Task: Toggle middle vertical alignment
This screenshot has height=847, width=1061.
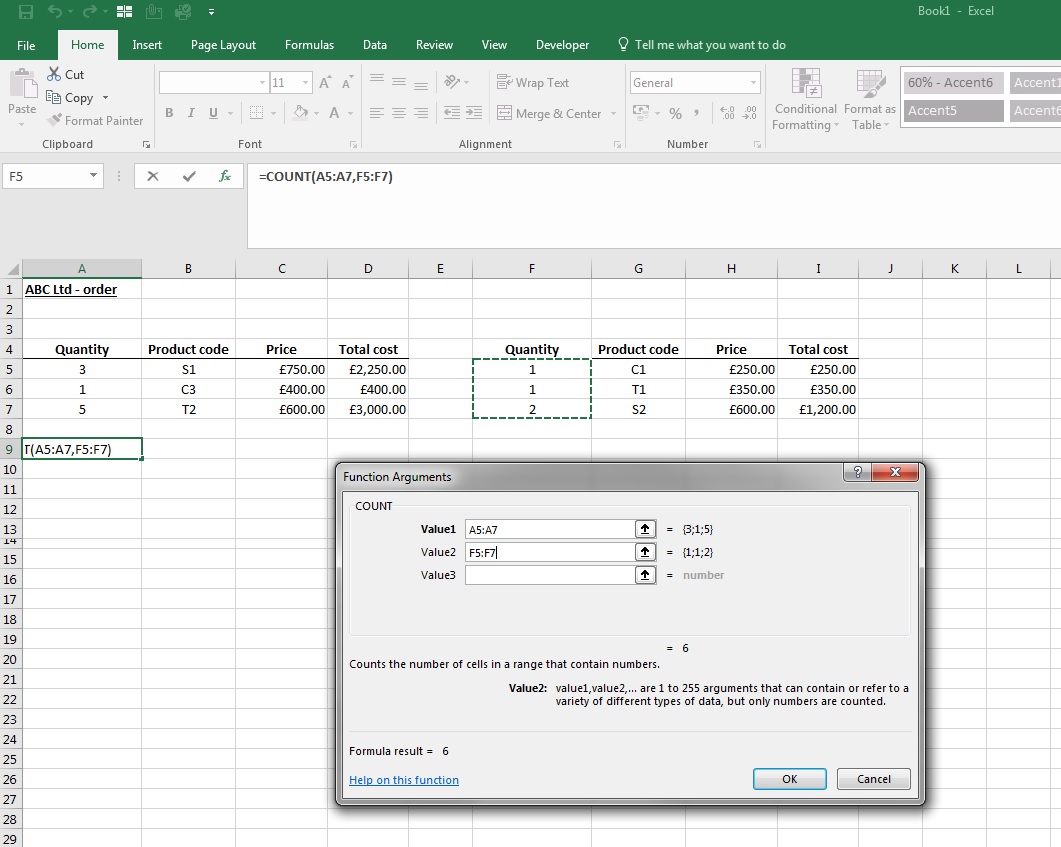Action: (399, 82)
